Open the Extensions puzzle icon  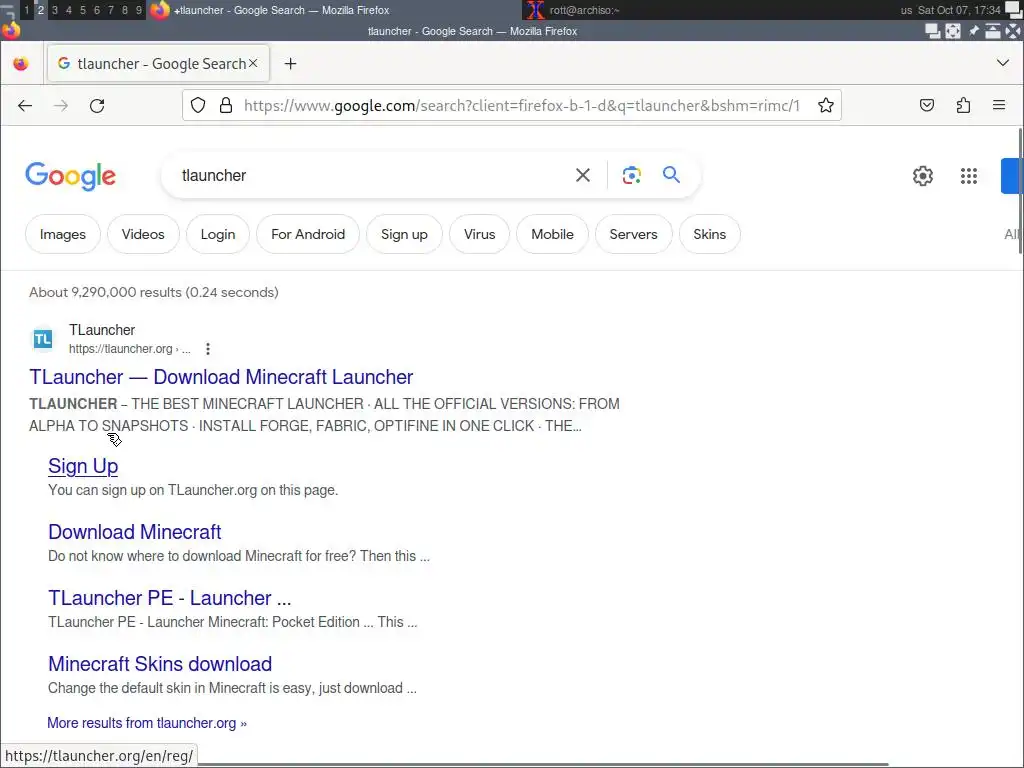(x=963, y=105)
